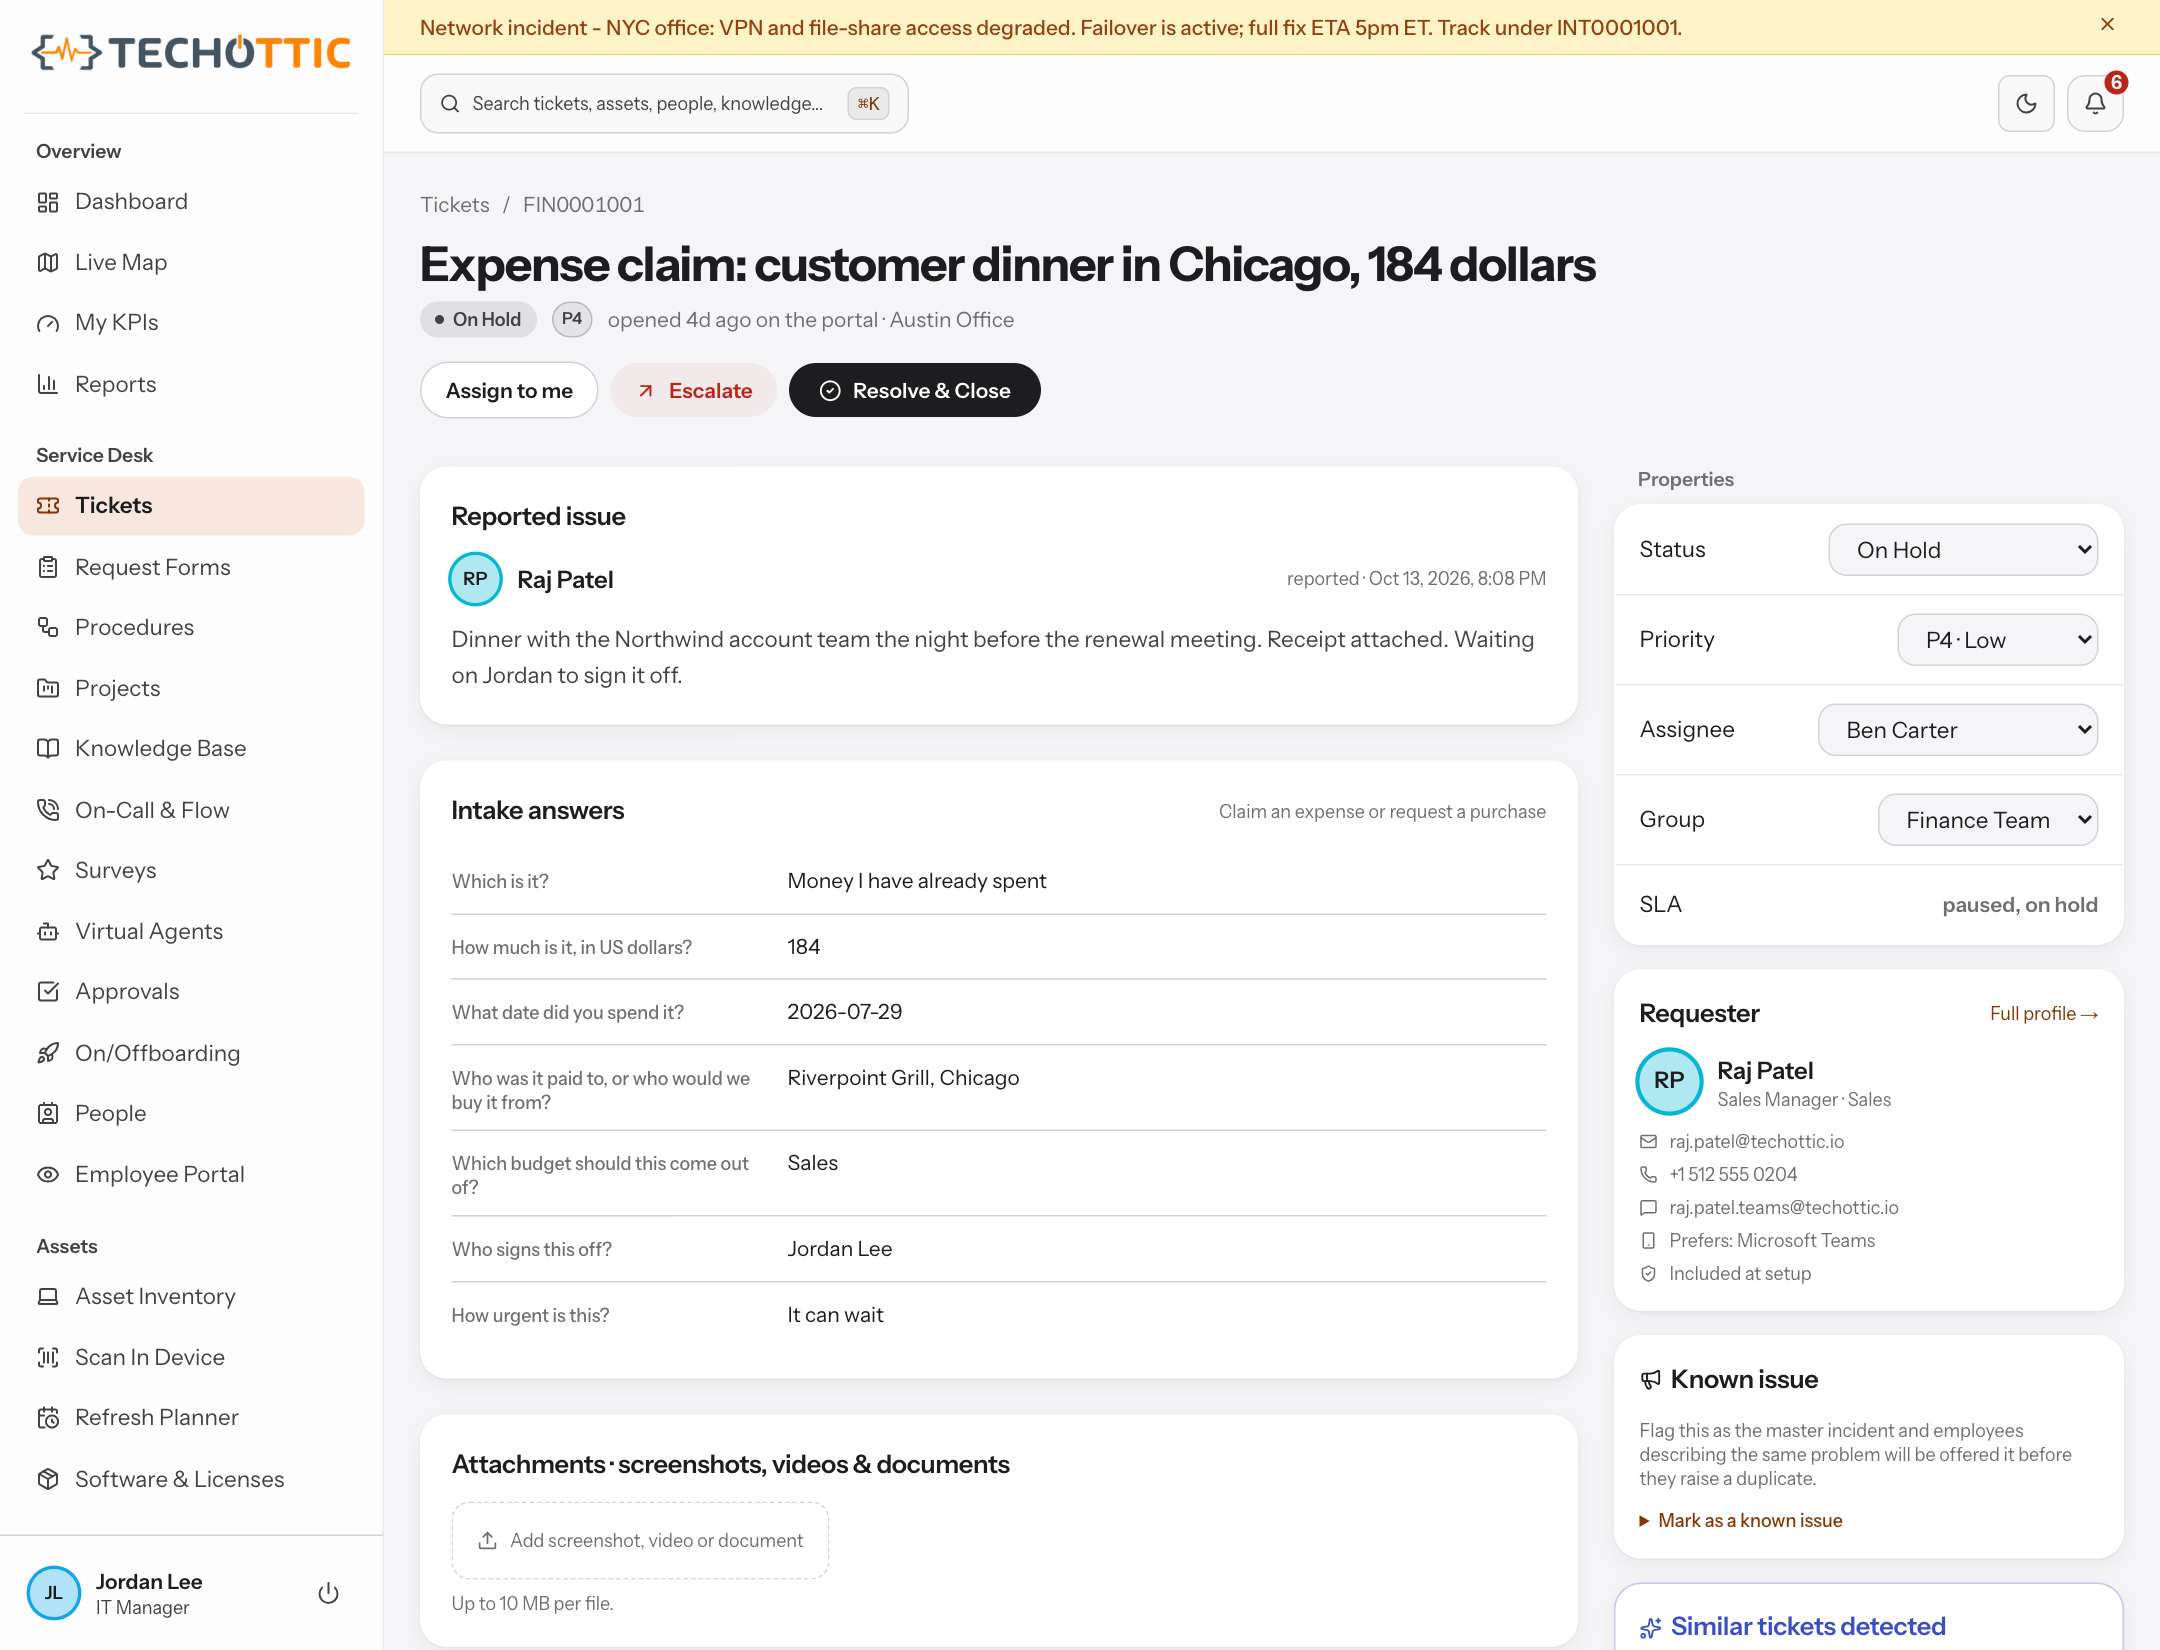Open Refresh Planner
Image resolution: width=2160 pixels, height=1650 pixels.
[191, 1417]
